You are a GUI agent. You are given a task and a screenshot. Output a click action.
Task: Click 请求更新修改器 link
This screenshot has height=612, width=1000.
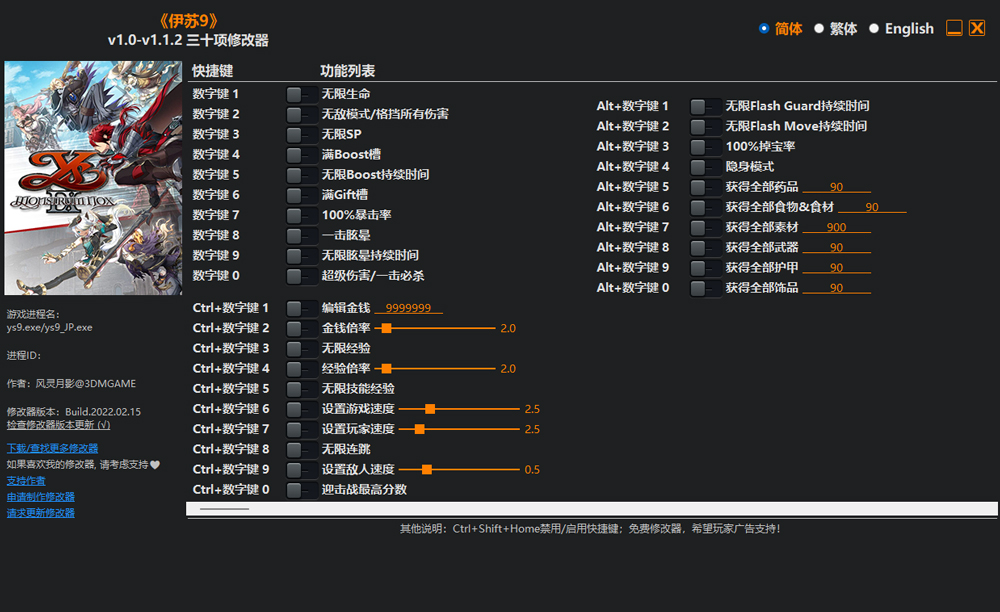tap(41, 513)
